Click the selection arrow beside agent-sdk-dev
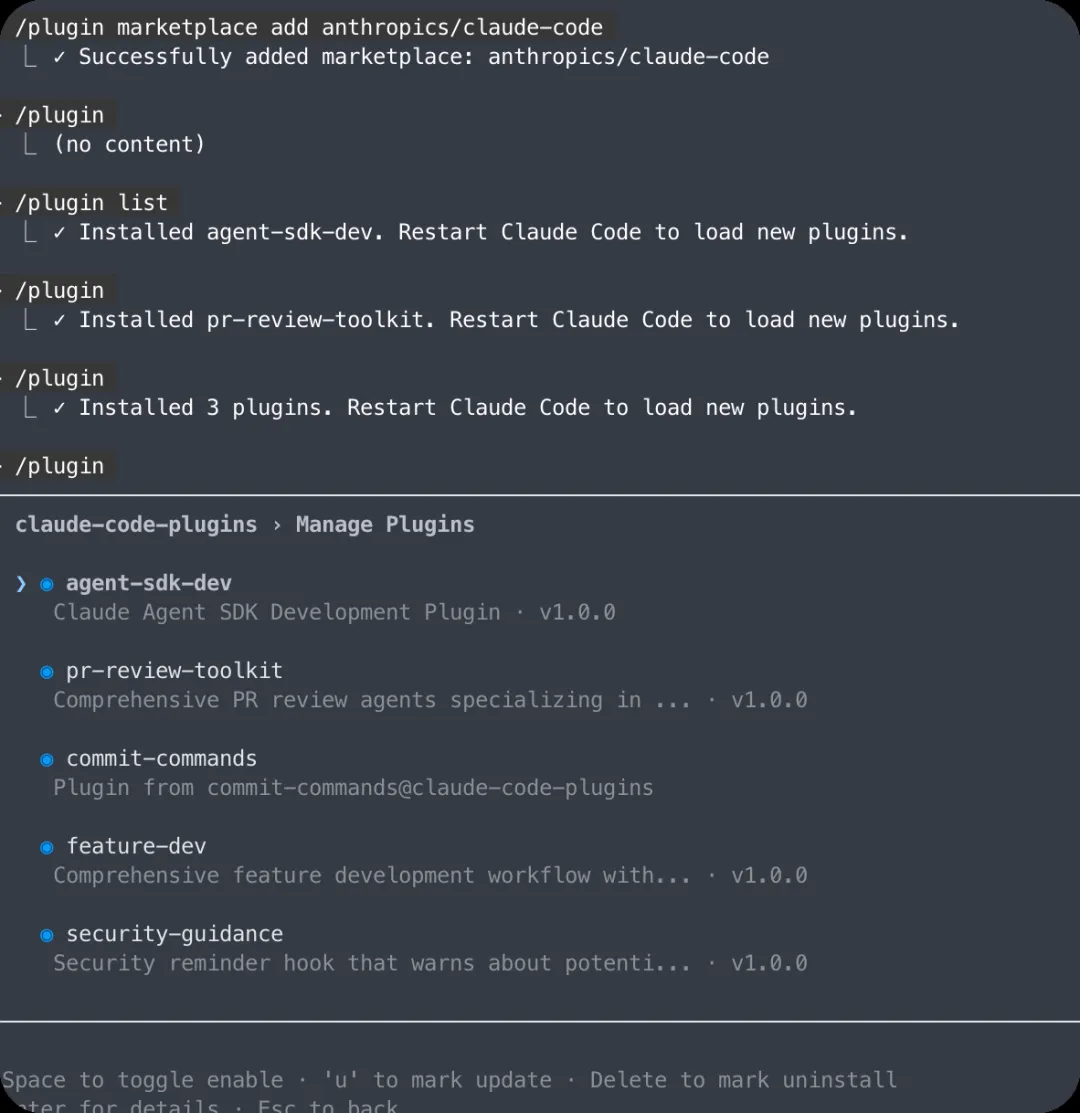Viewport: 1080px width, 1113px height. click(x=21, y=583)
